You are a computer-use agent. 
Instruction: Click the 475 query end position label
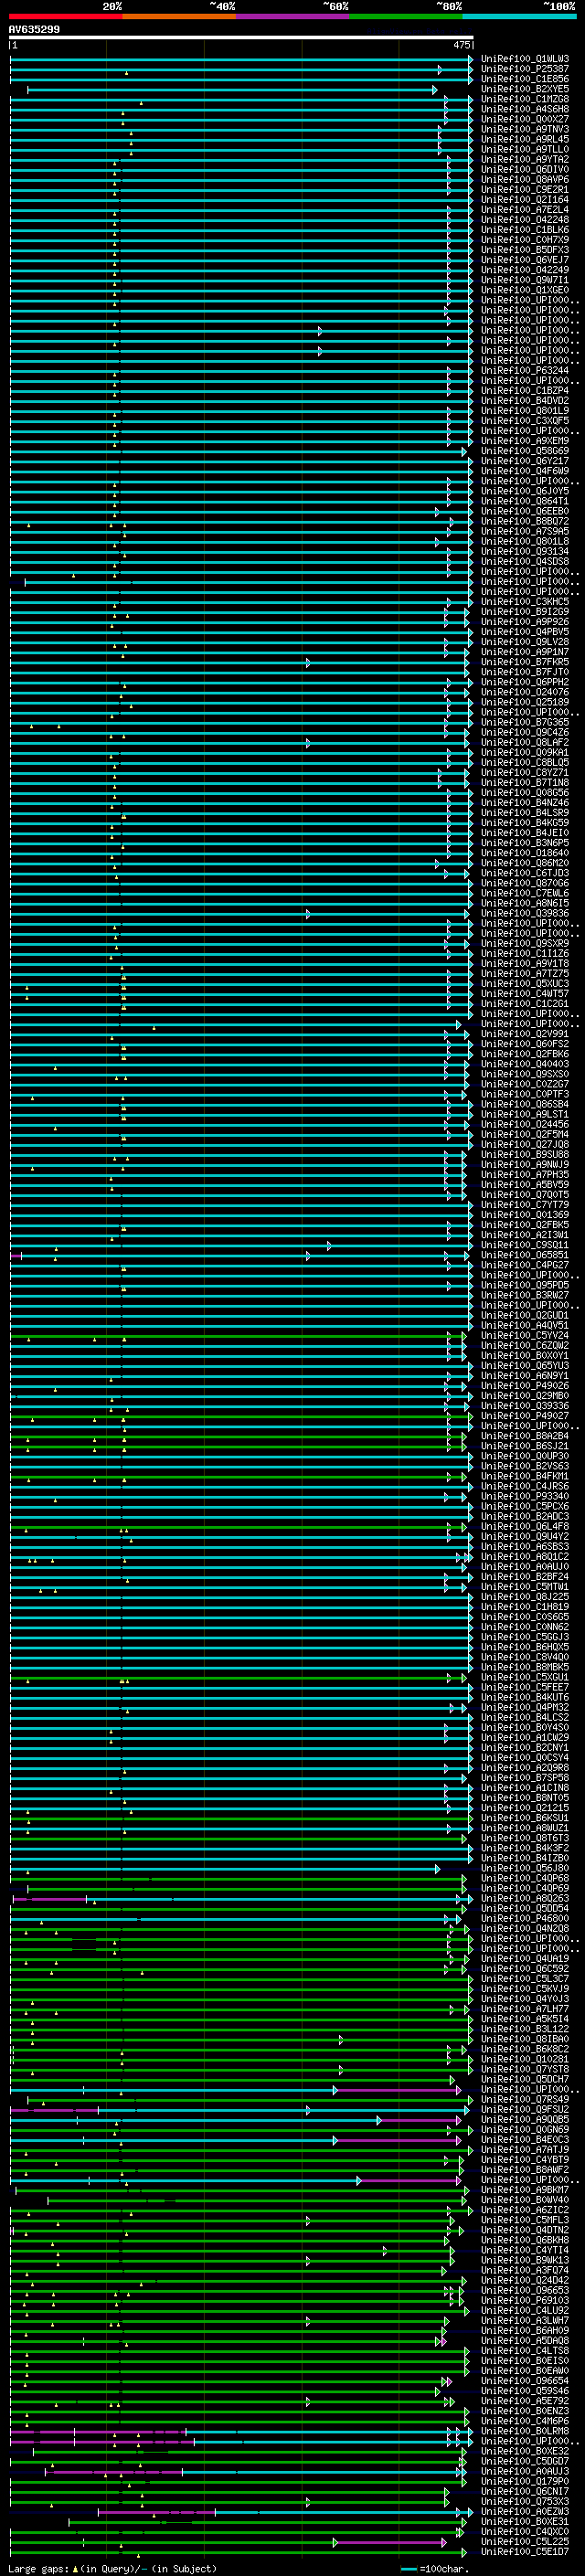(462, 45)
